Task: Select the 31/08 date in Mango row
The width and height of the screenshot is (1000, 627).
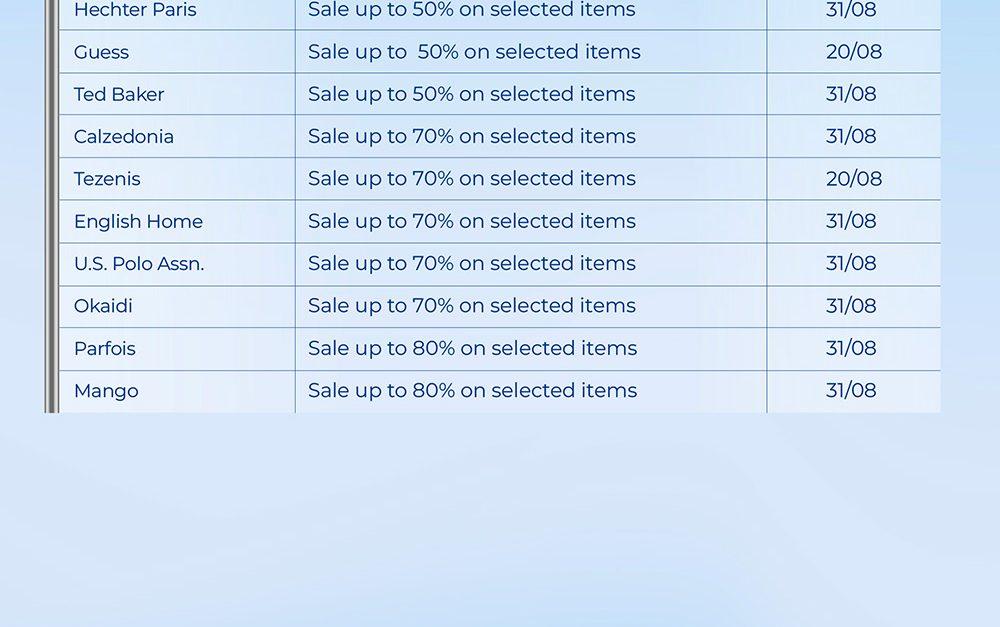Action: (x=851, y=391)
